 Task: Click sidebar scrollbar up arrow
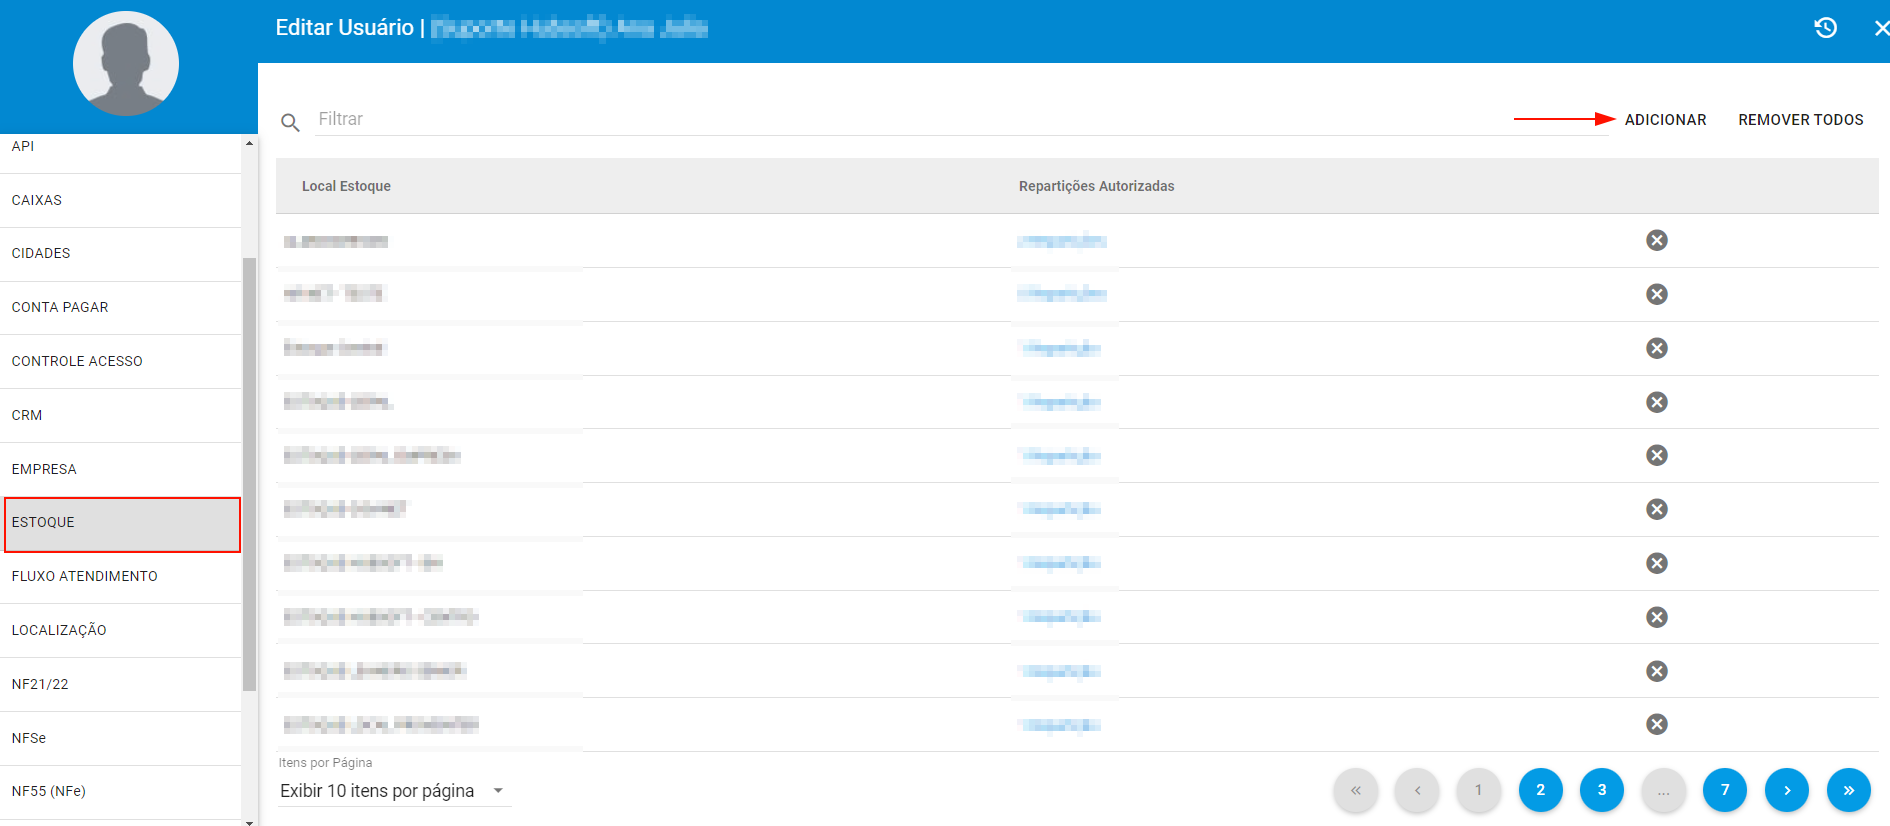coord(249,143)
